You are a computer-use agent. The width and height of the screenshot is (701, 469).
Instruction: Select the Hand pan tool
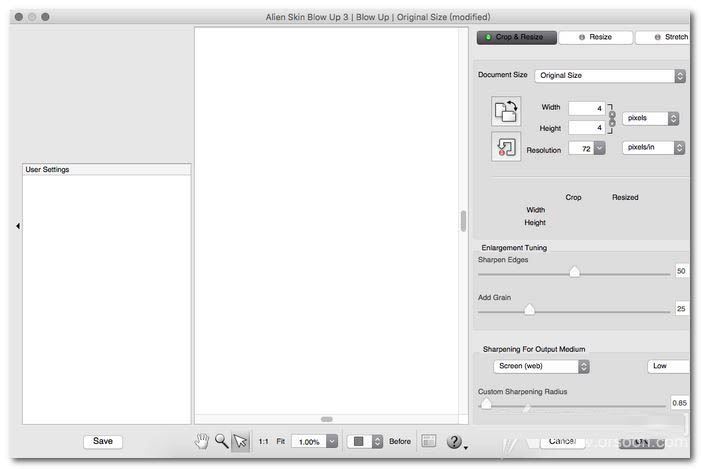(202, 441)
